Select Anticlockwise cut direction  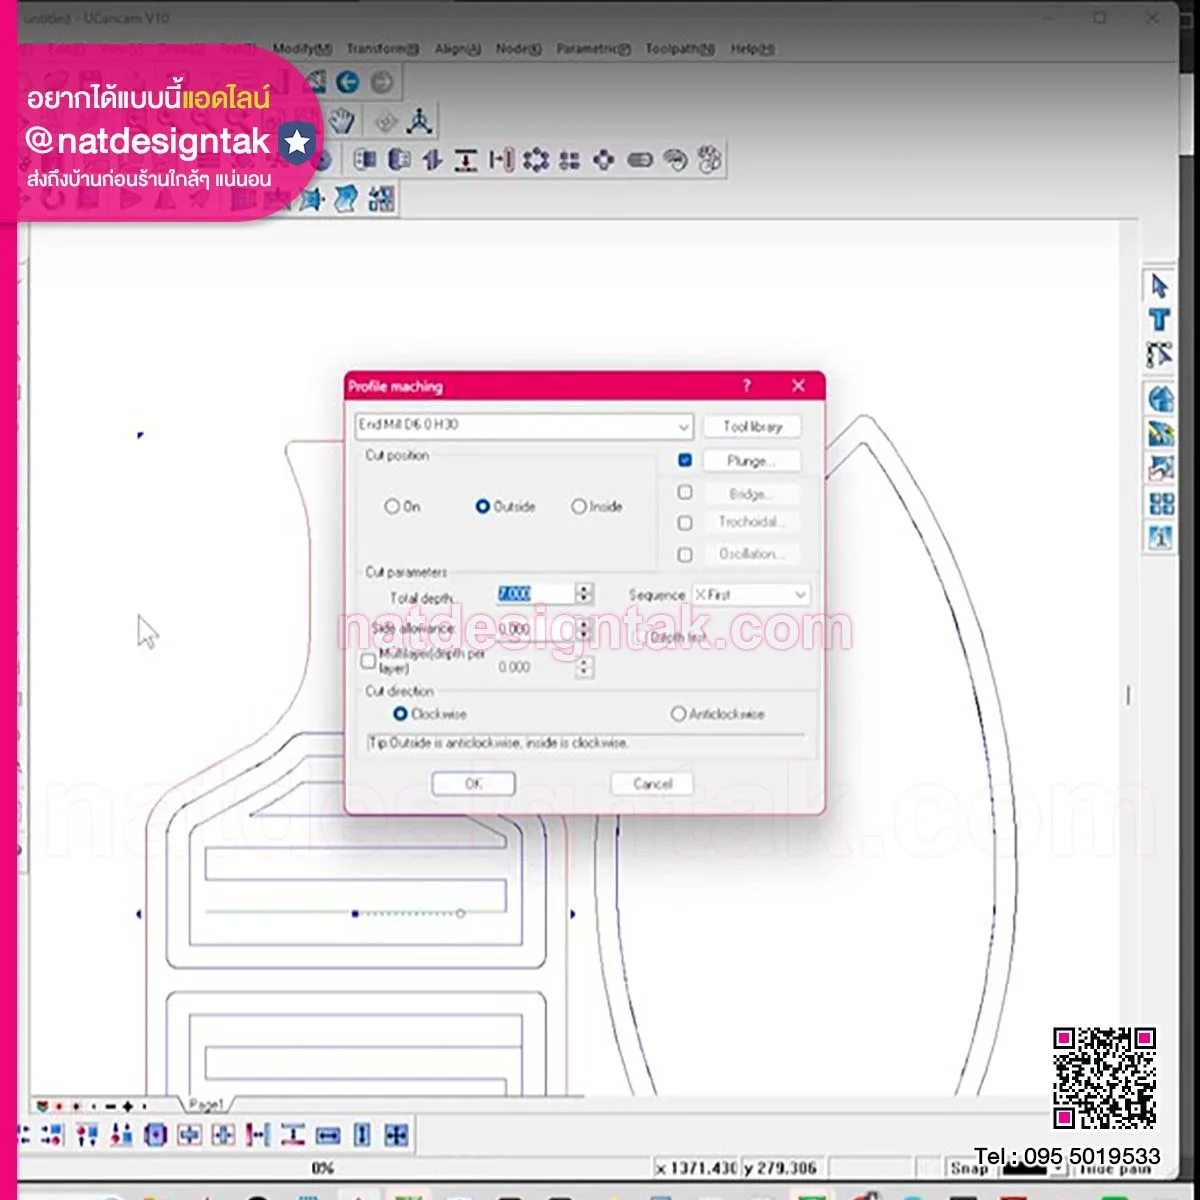678,714
